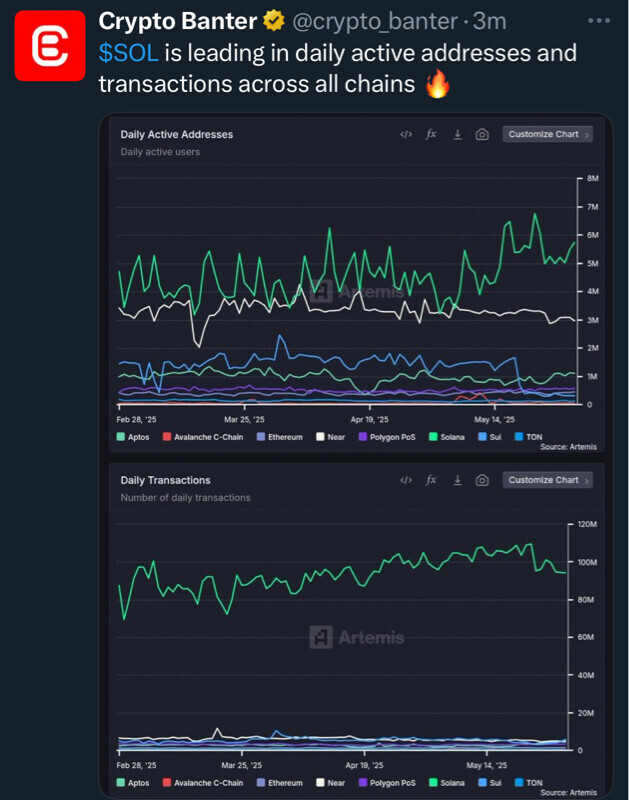Click the Crypto Banter red profile avatar
Screen dimensions: 629x800
pos(50,45)
